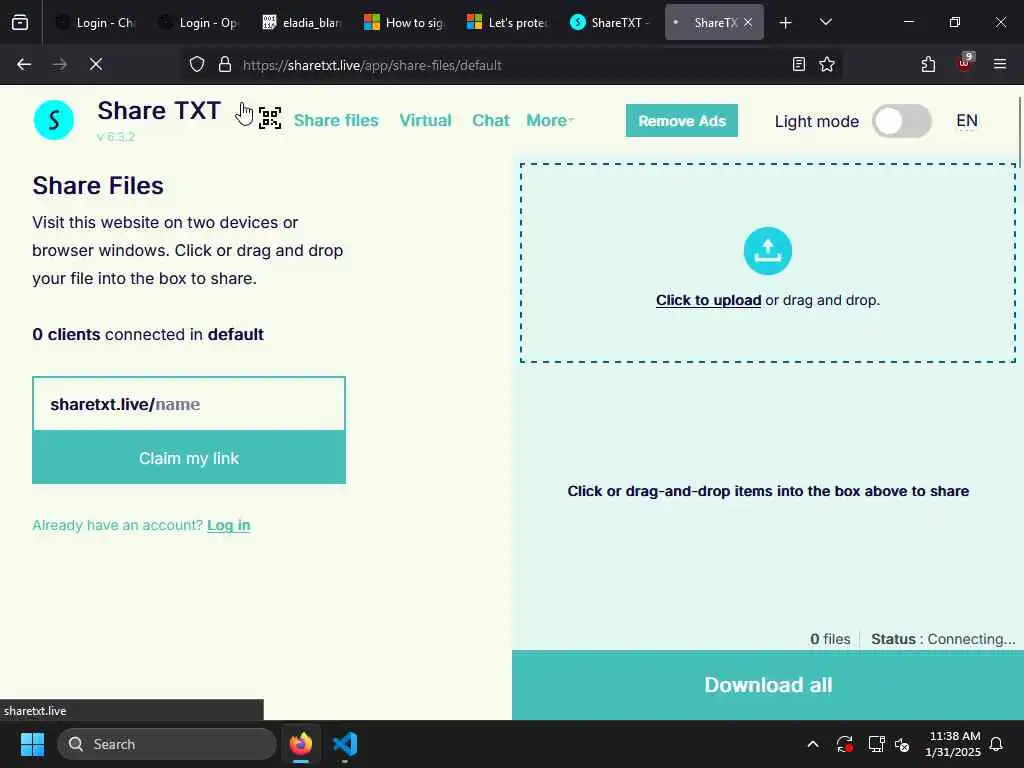The image size is (1024, 768).
Task: Expand the More navigation dropdown
Action: tap(550, 120)
